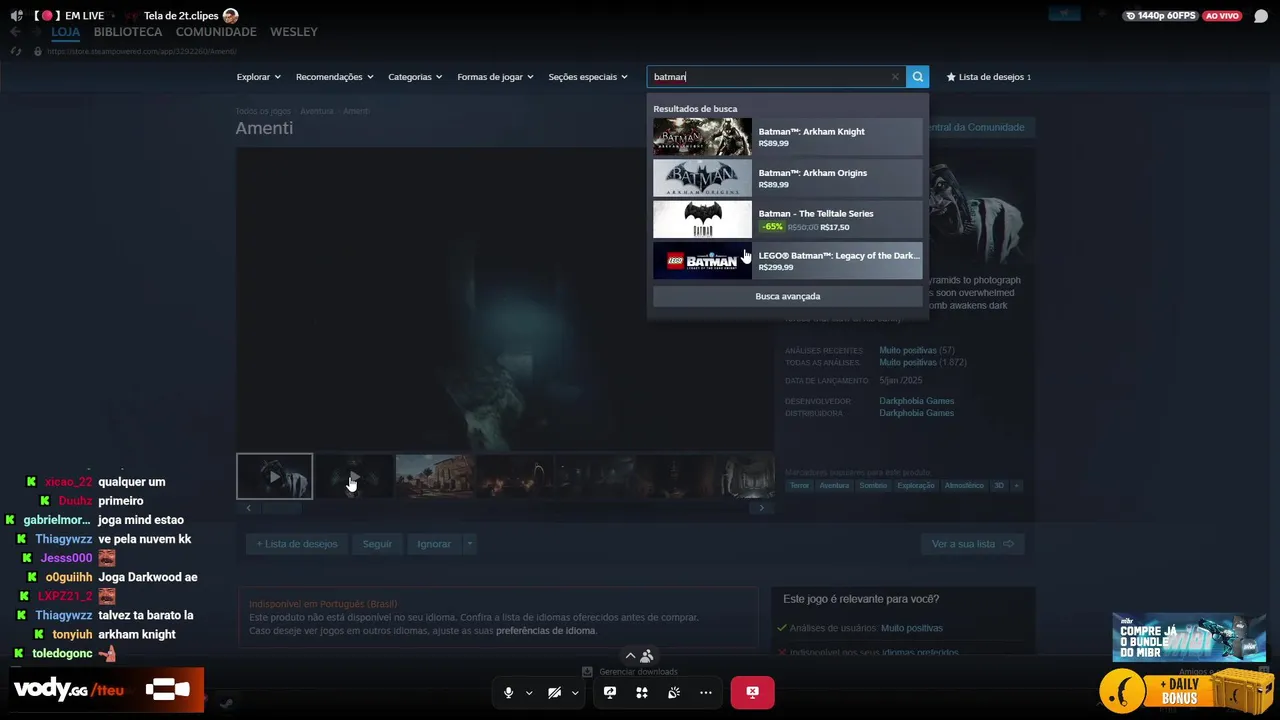Open the Darkphobia Games developer link

tap(916, 401)
